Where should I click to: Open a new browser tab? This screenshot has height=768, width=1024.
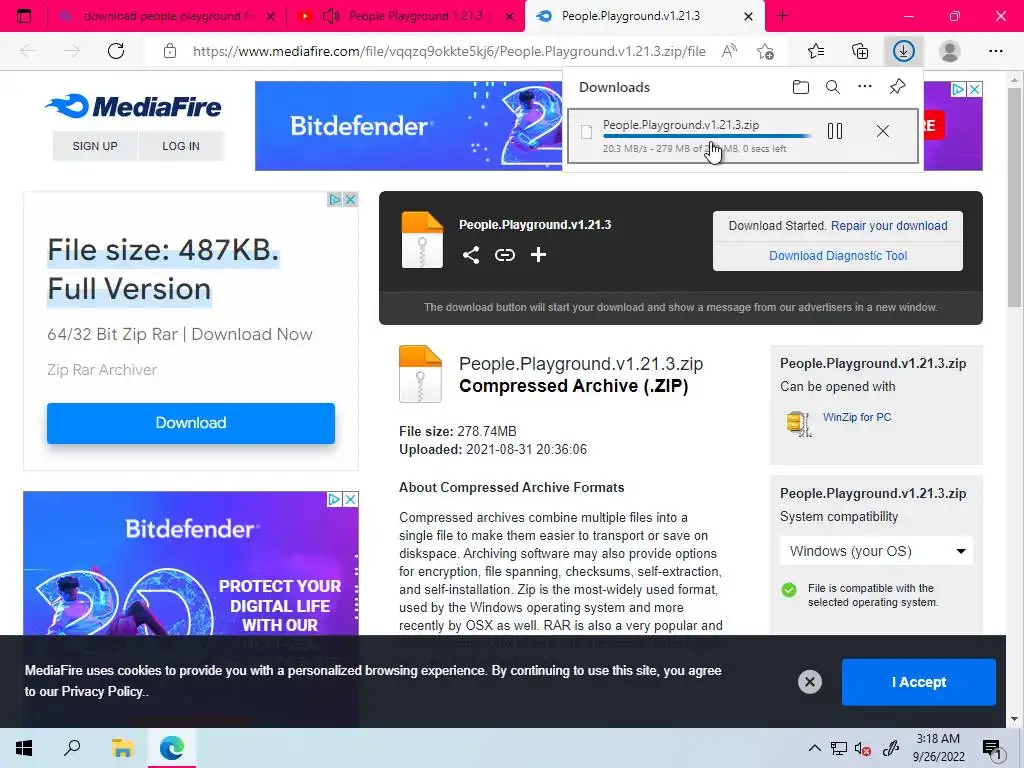click(782, 16)
